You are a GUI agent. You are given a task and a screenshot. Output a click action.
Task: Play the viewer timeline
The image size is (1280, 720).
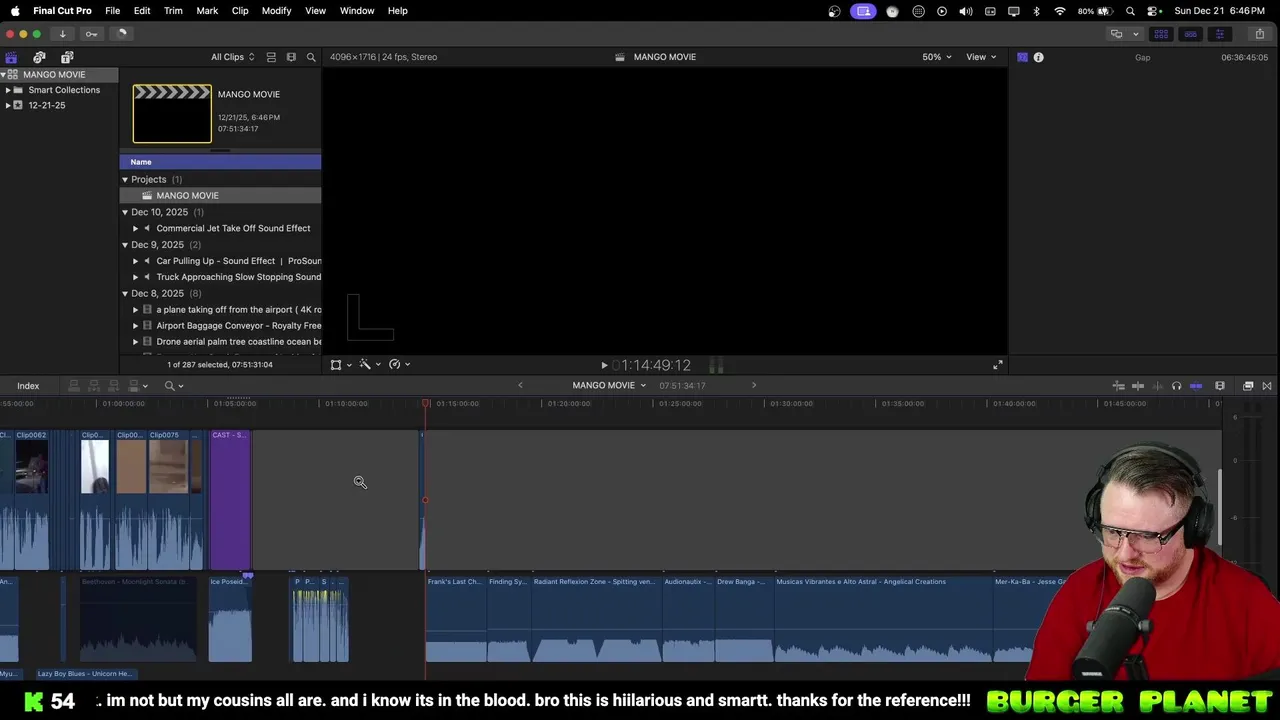pyautogui.click(x=604, y=366)
